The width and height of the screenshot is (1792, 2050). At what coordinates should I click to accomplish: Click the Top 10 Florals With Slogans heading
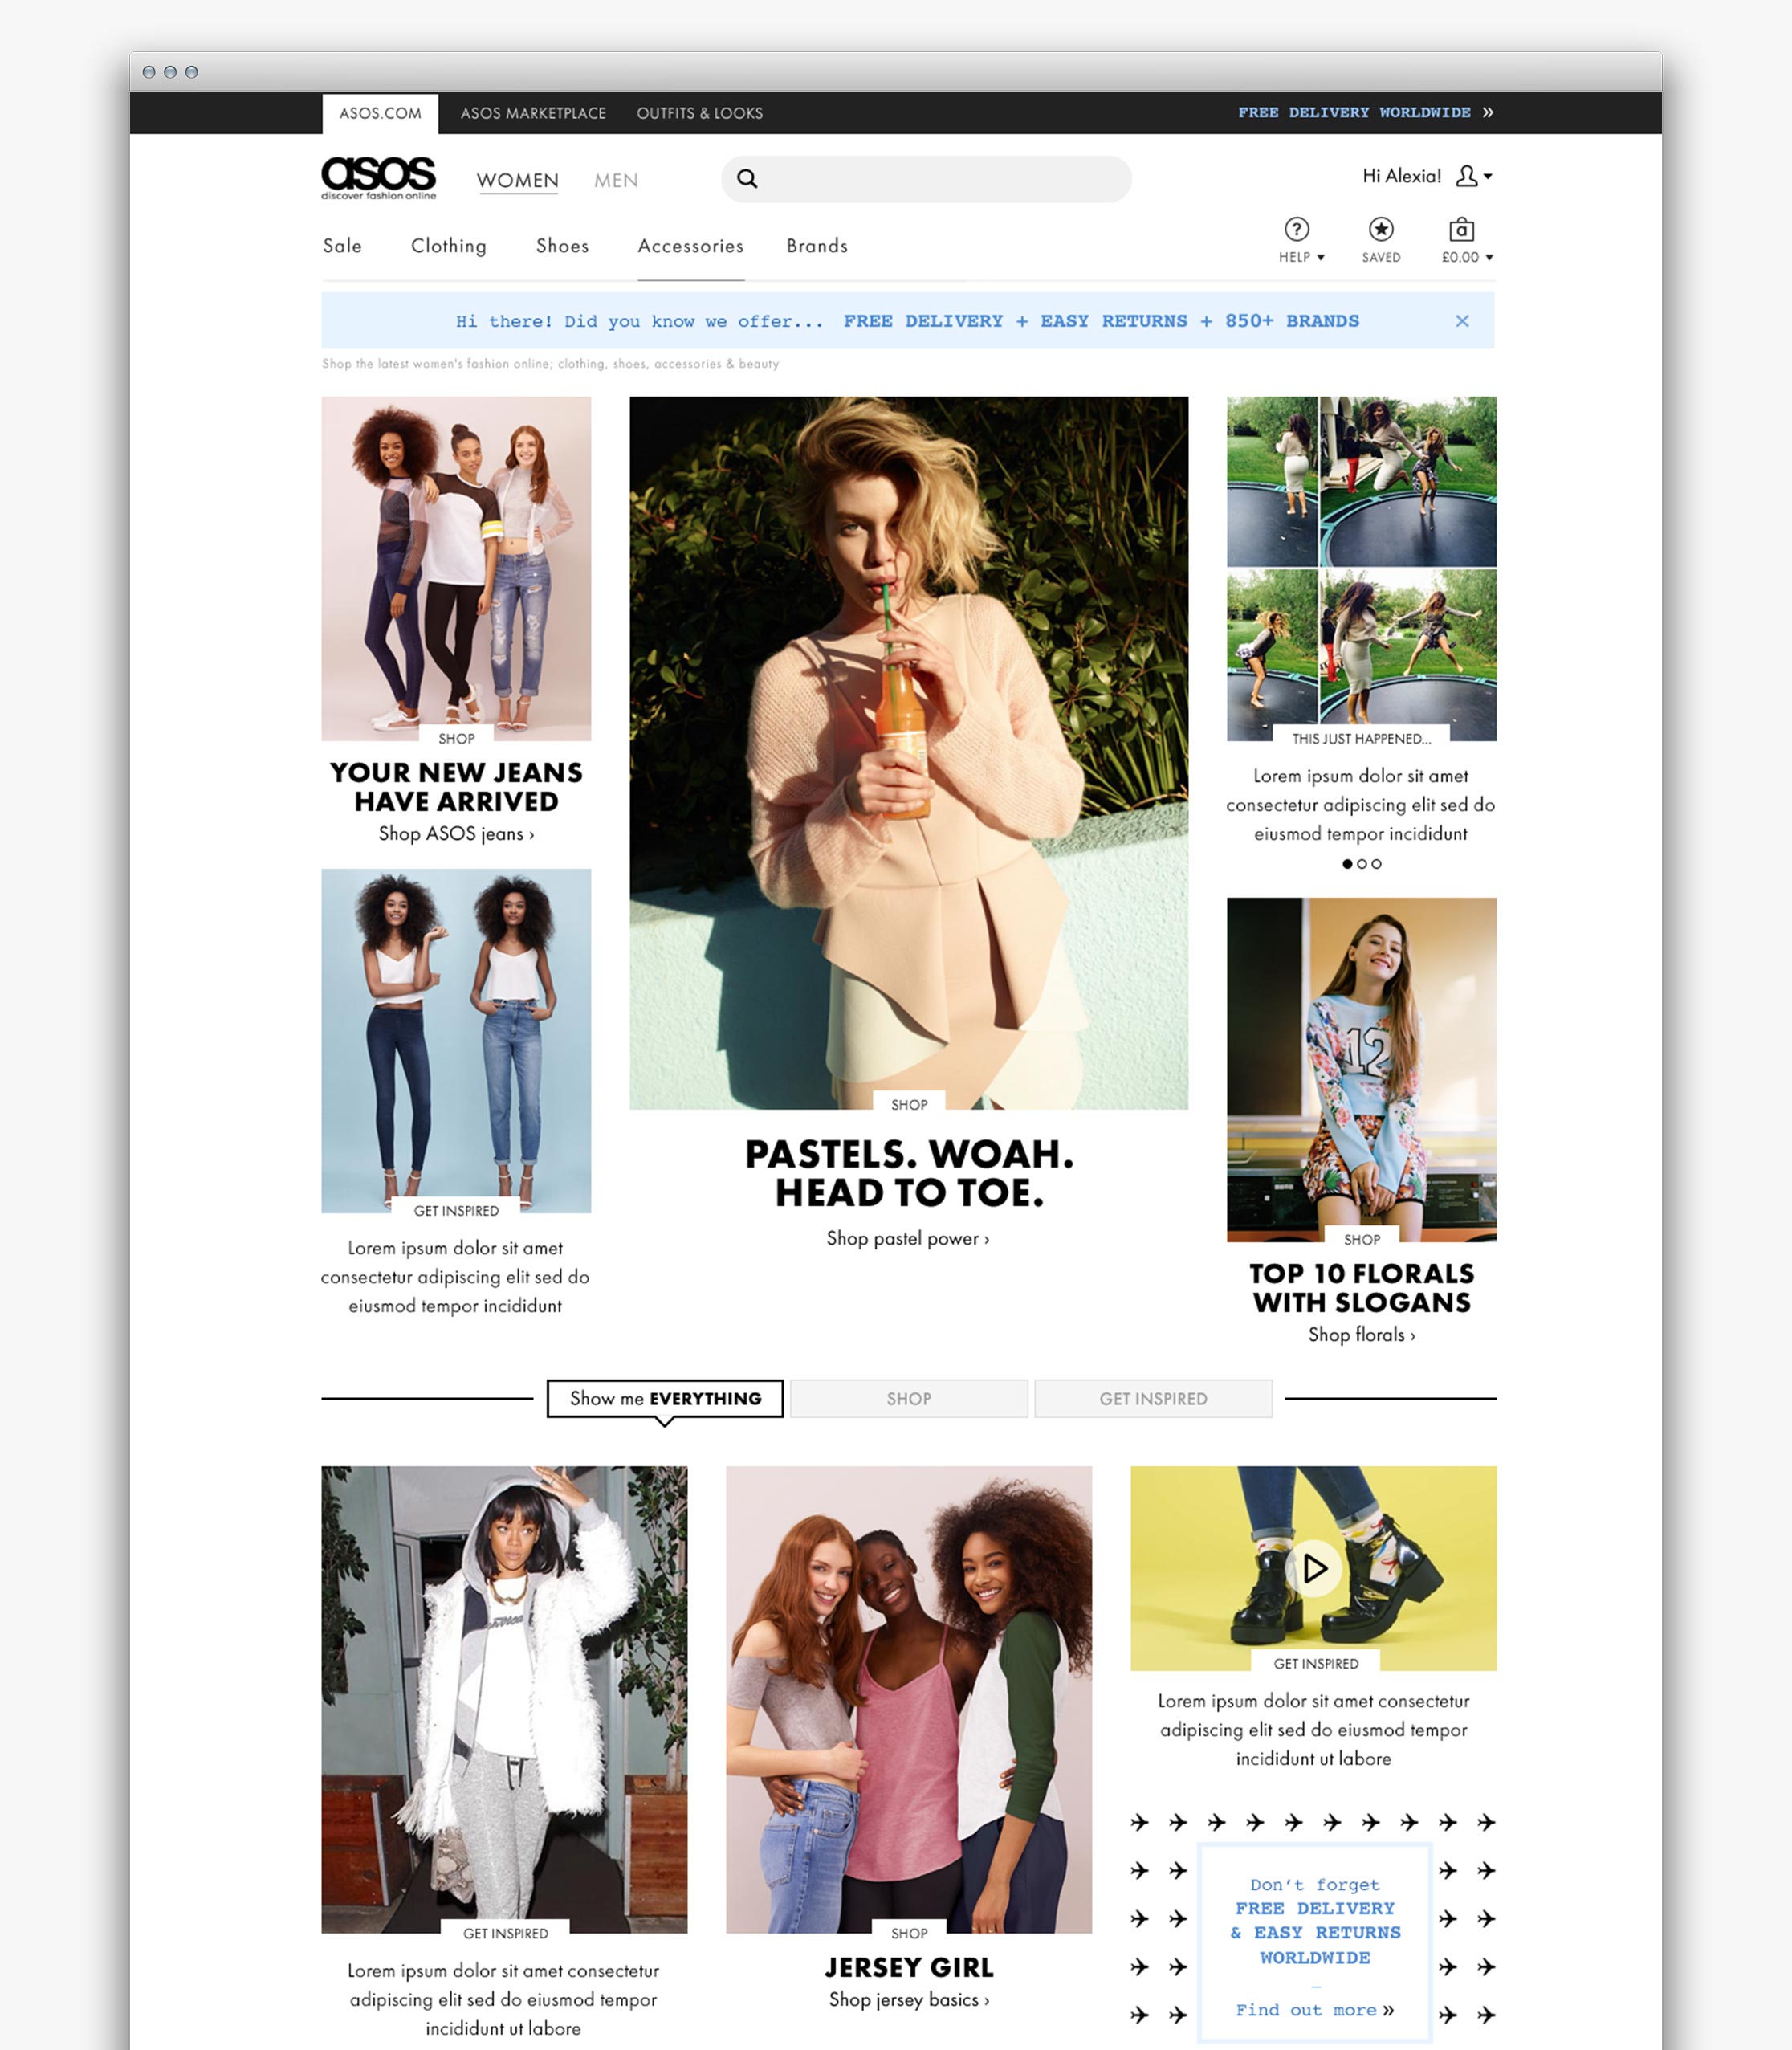(x=1361, y=1288)
